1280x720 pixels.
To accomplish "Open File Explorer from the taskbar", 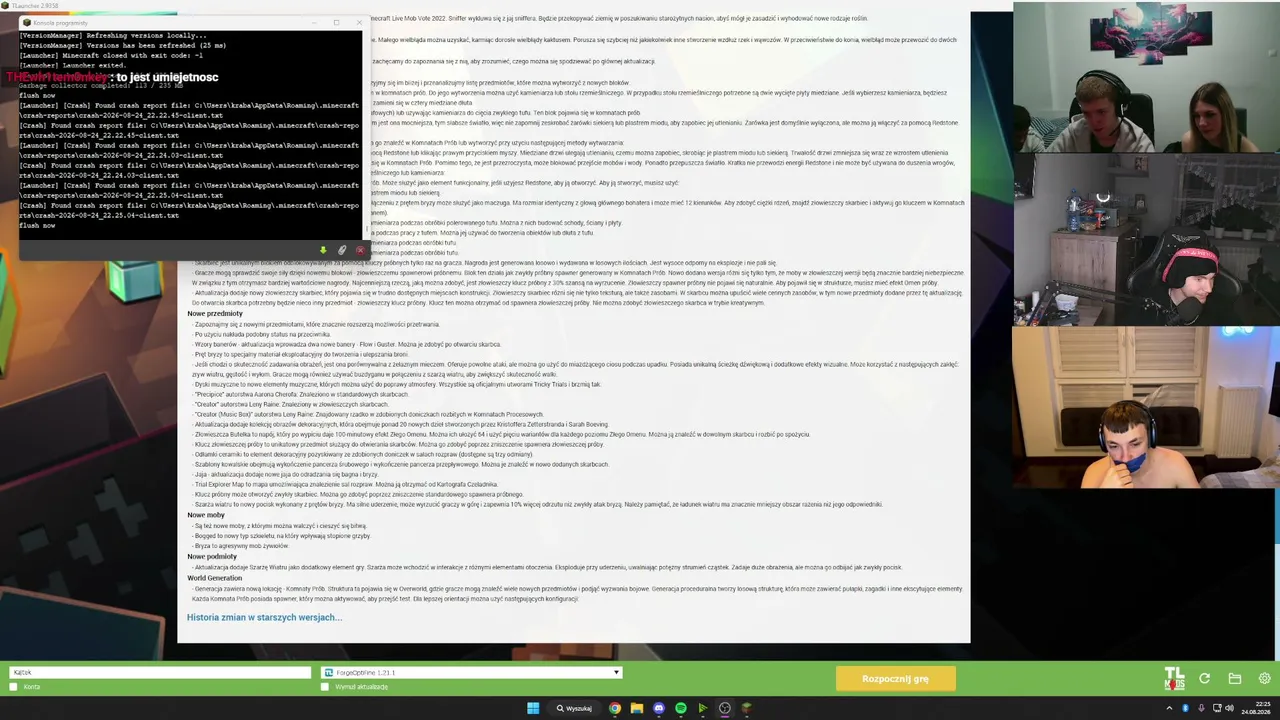I will [637, 708].
